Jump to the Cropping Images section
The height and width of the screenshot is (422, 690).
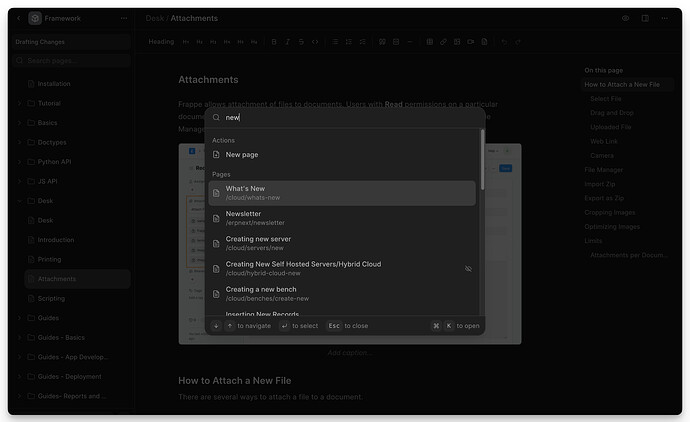coord(609,213)
